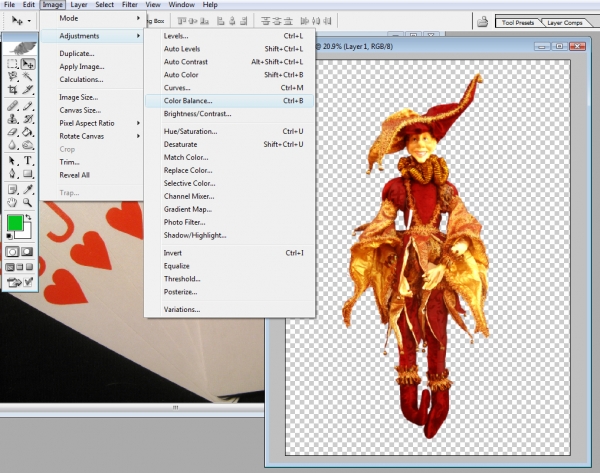Open the Window menu

182,5
